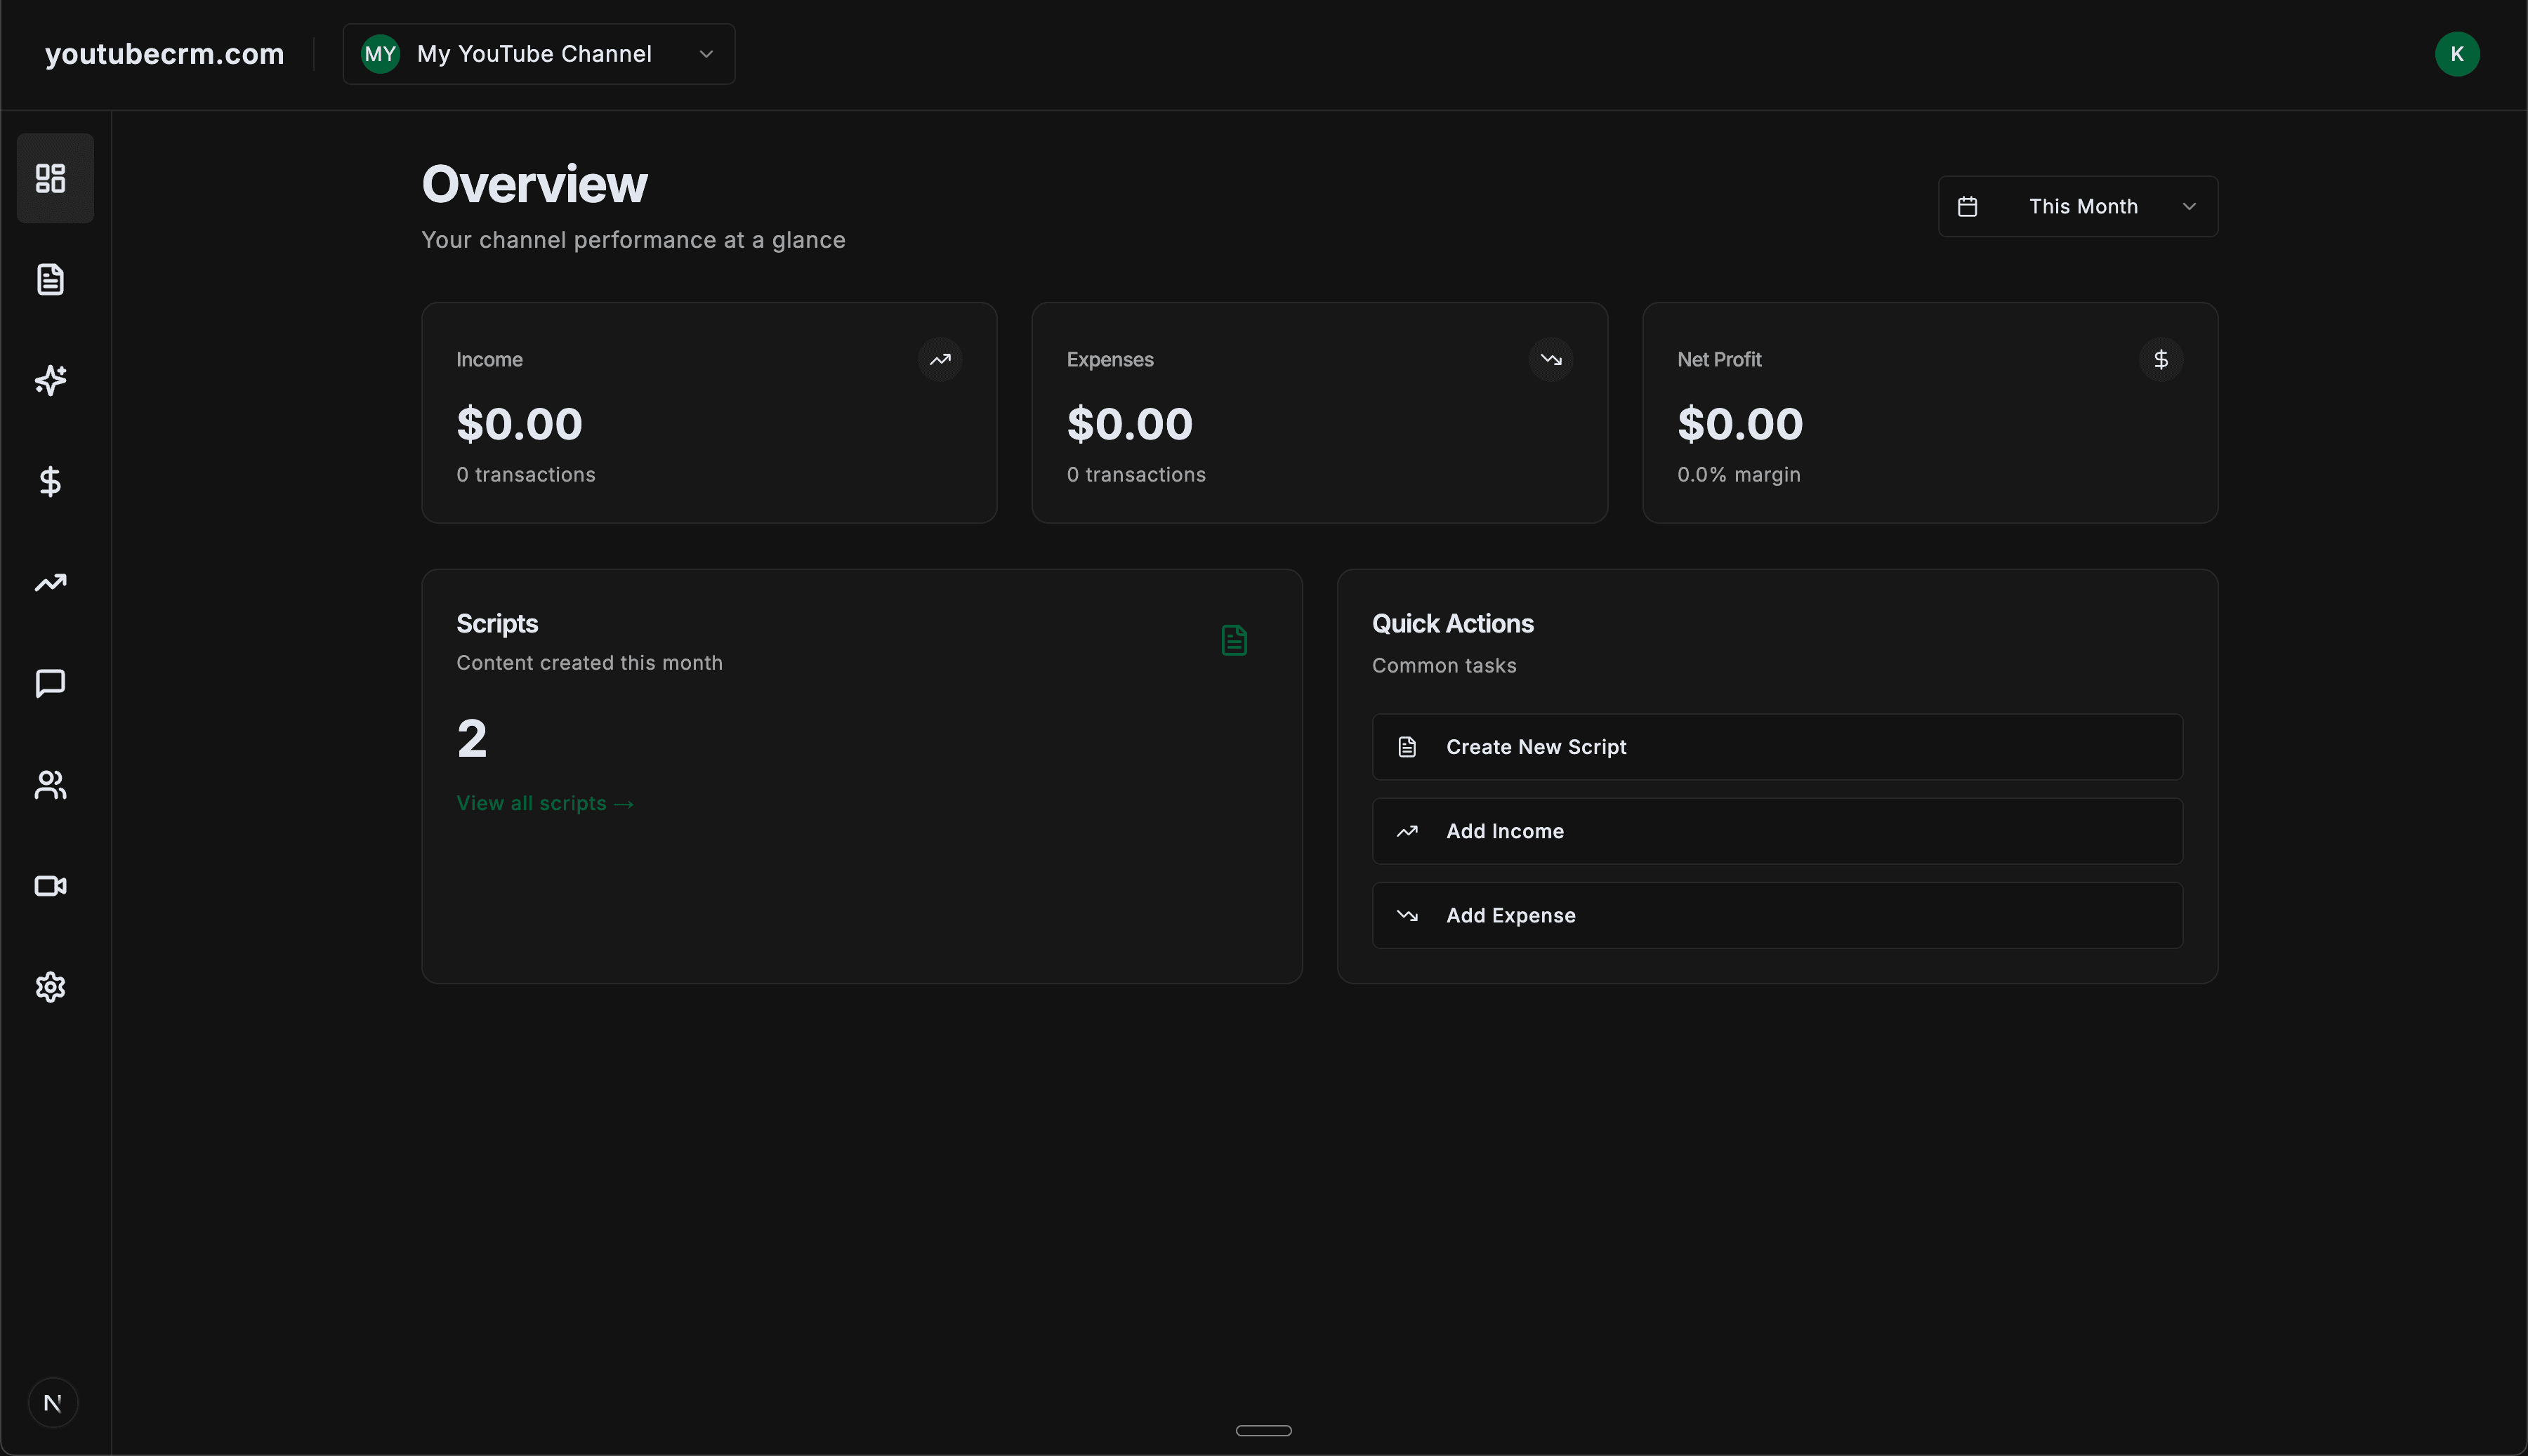Click the K avatar in the top right
Viewport: 2528px width, 1456px height.
2459,54
